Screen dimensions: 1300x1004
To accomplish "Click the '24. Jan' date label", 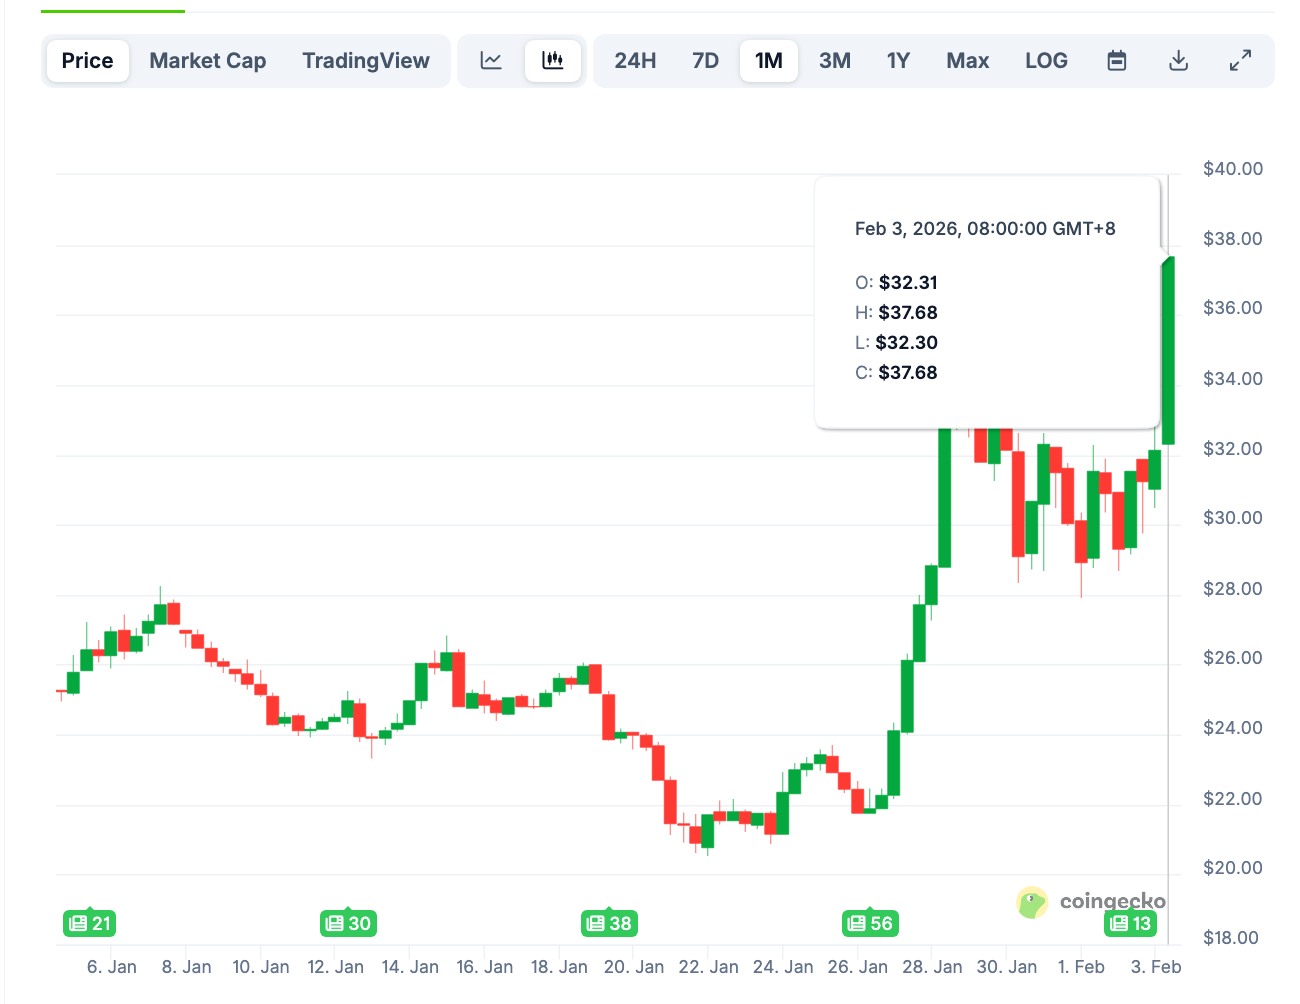I will point(783,967).
